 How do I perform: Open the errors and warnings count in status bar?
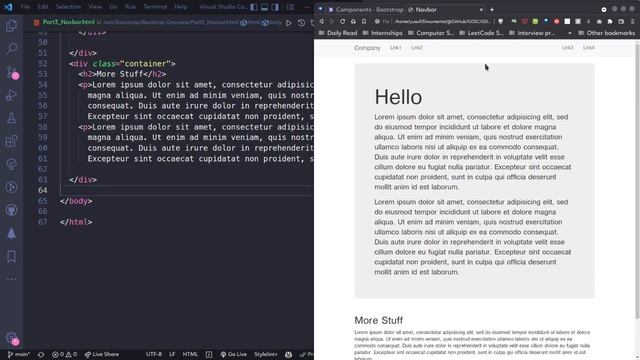[x=64, y=354]
